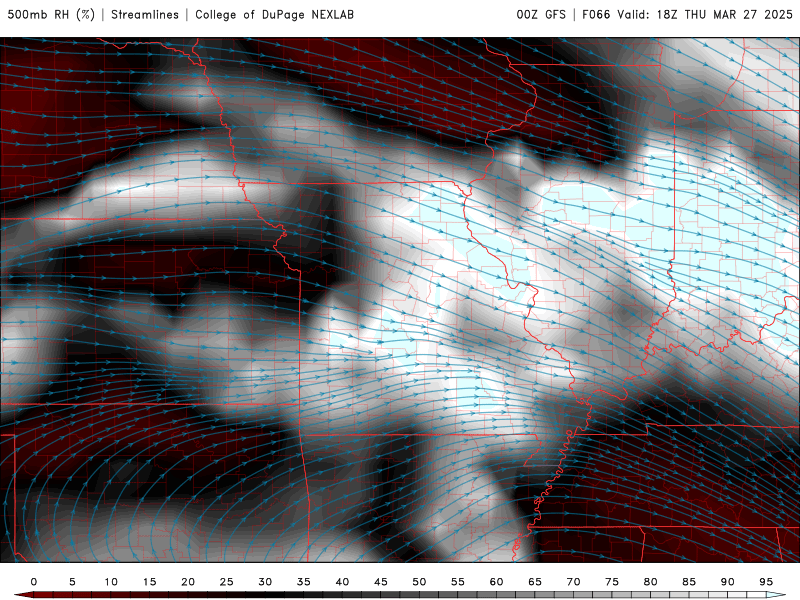Click the colorbar label "70"
800x600 pixels.
[x=573, y=582]
